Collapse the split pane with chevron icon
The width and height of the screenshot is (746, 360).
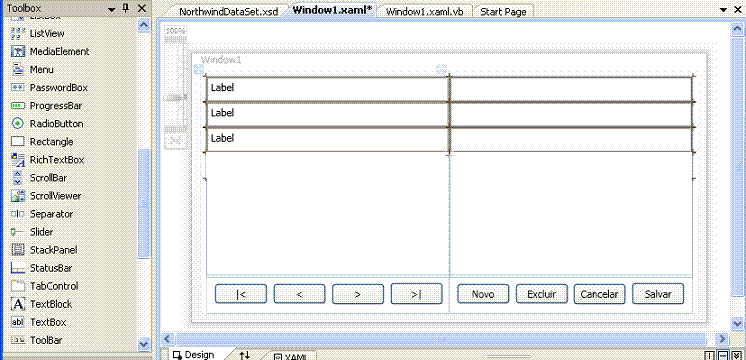pyautogui.click(x=736, y=355)
